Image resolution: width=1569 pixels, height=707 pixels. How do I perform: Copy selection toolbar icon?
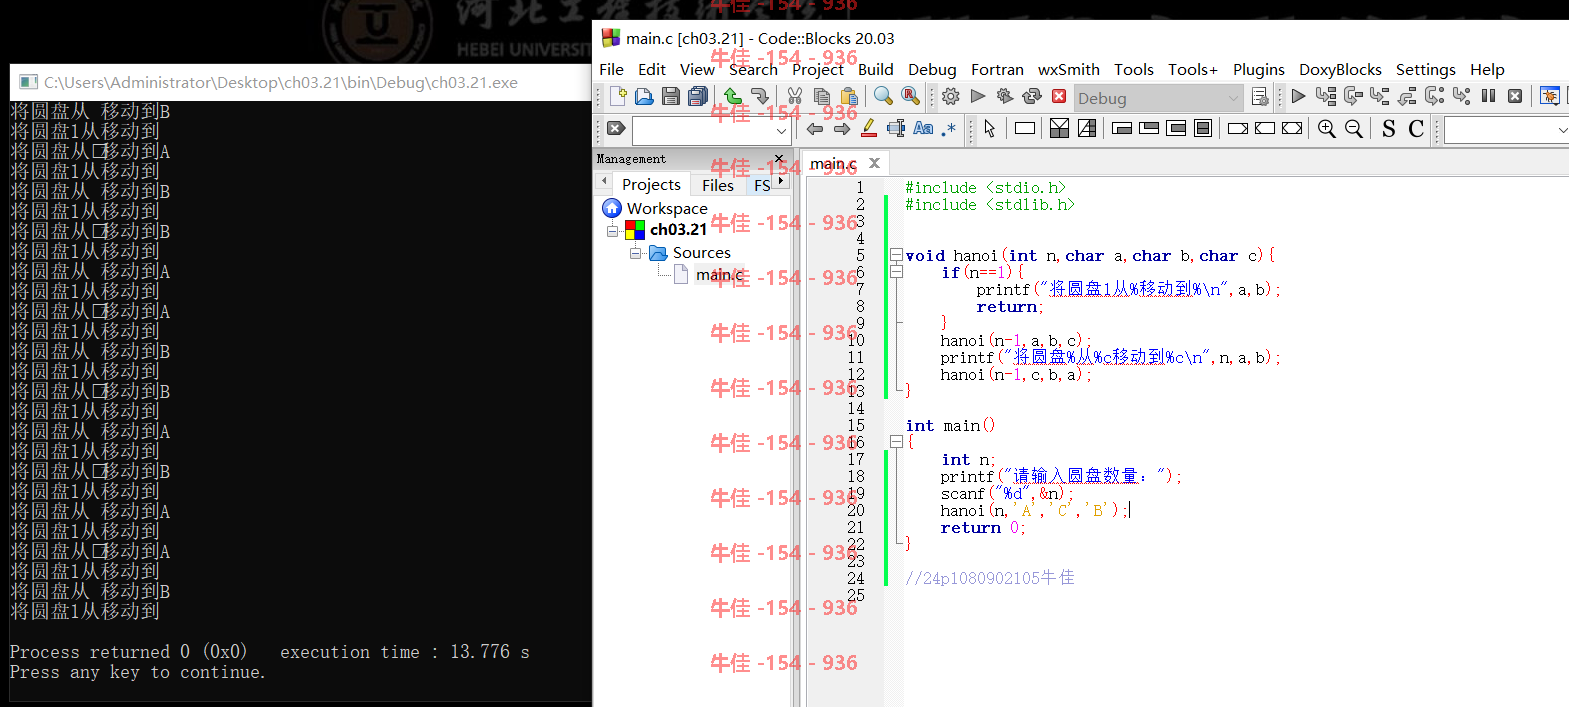point(822,97)
